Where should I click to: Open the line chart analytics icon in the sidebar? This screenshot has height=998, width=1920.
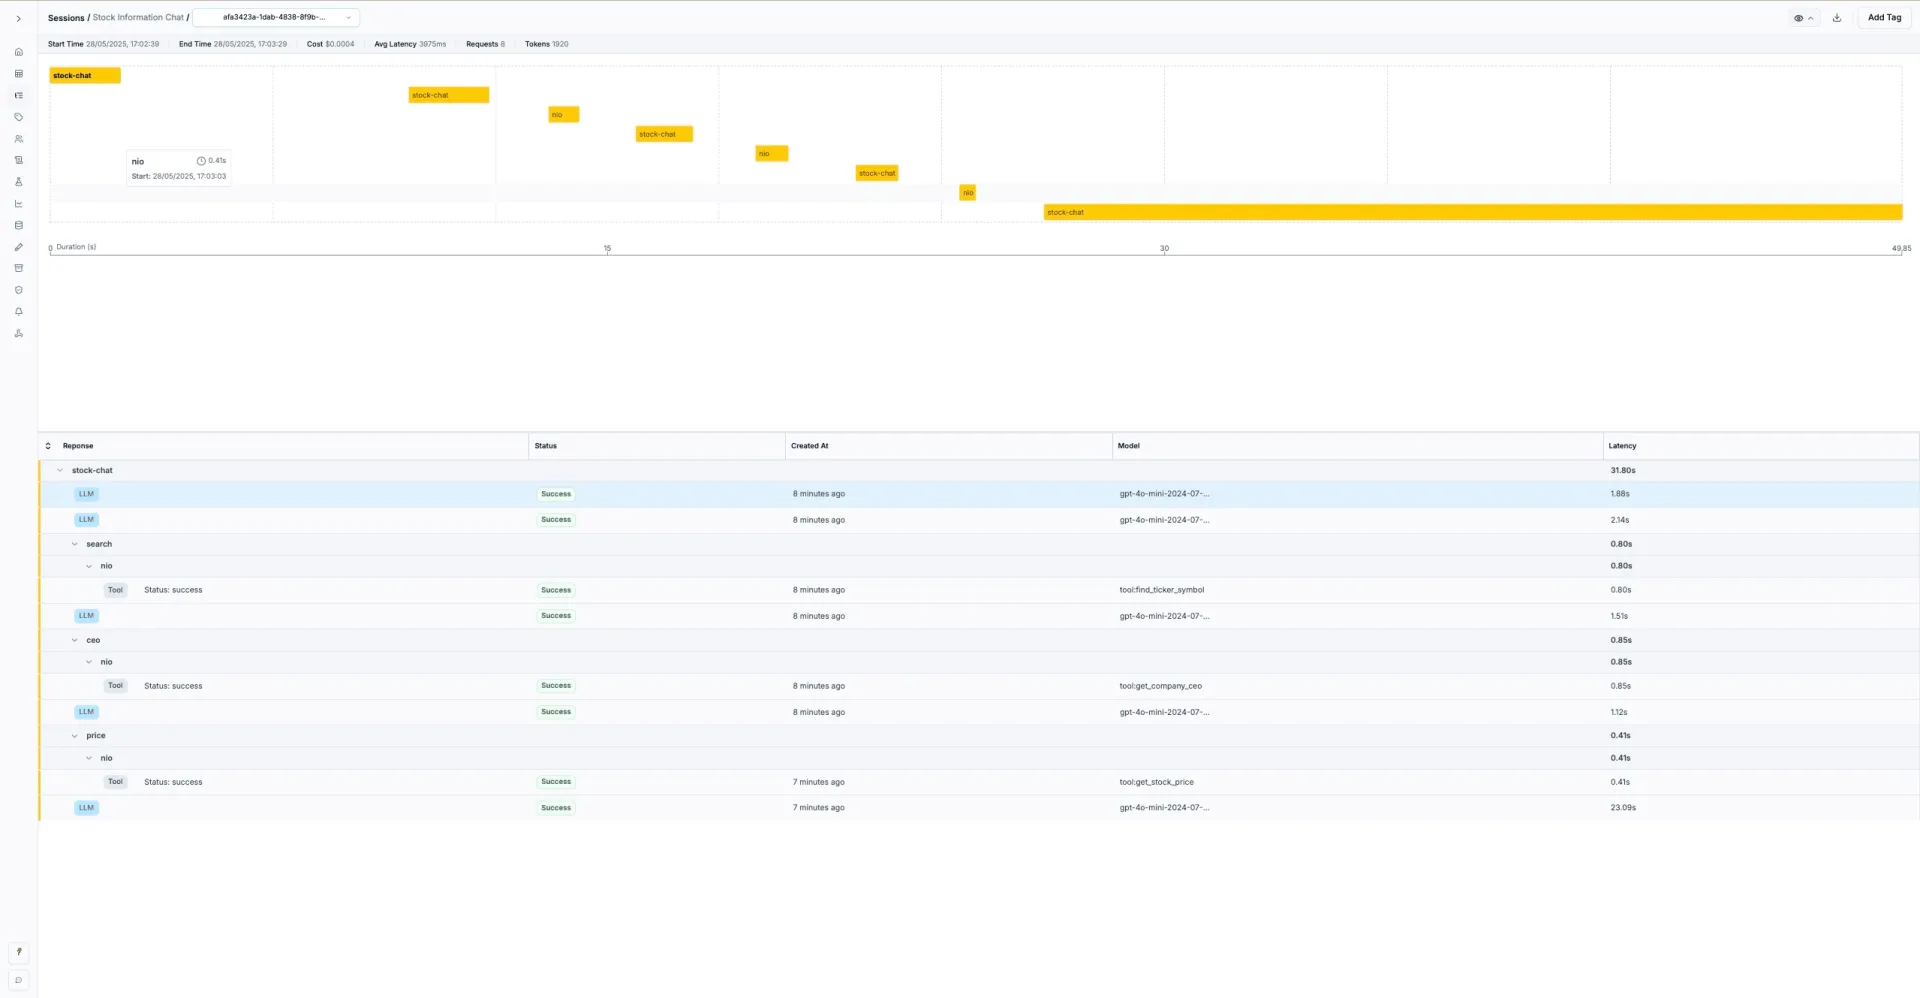point(18,204)
